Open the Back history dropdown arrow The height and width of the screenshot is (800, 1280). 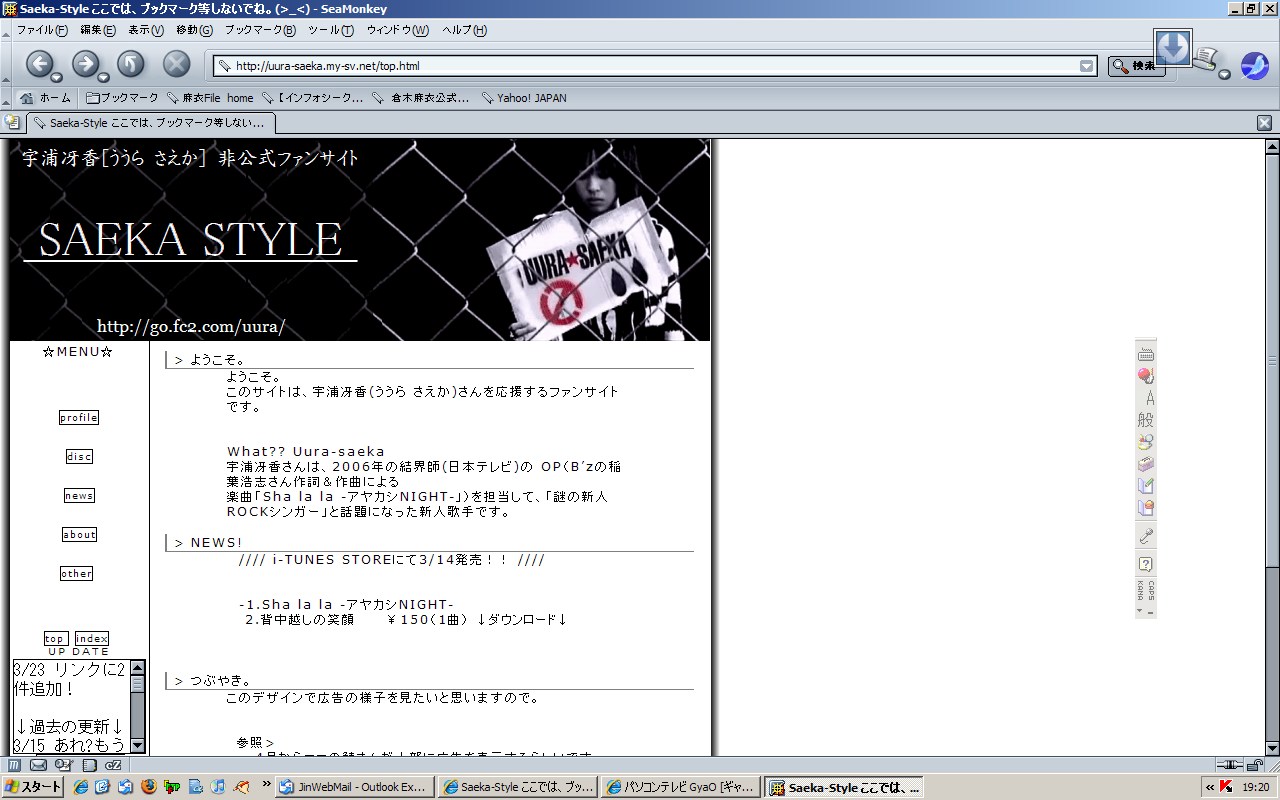[x=57, y=77]
